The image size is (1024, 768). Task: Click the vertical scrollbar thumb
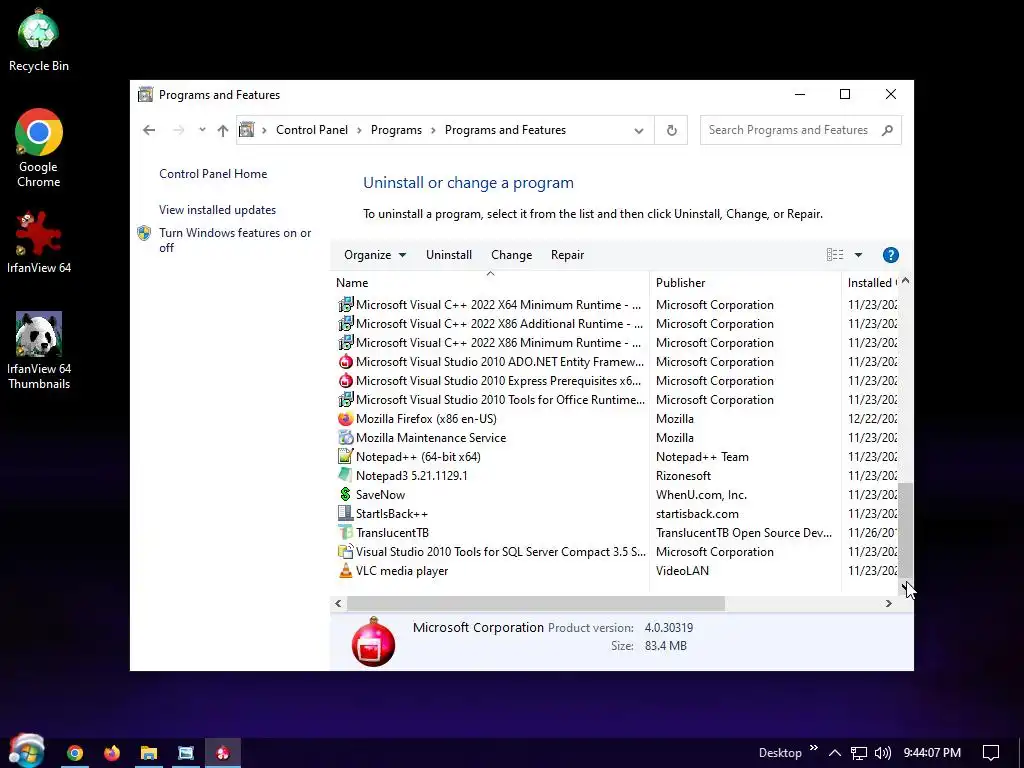[905, 530]
